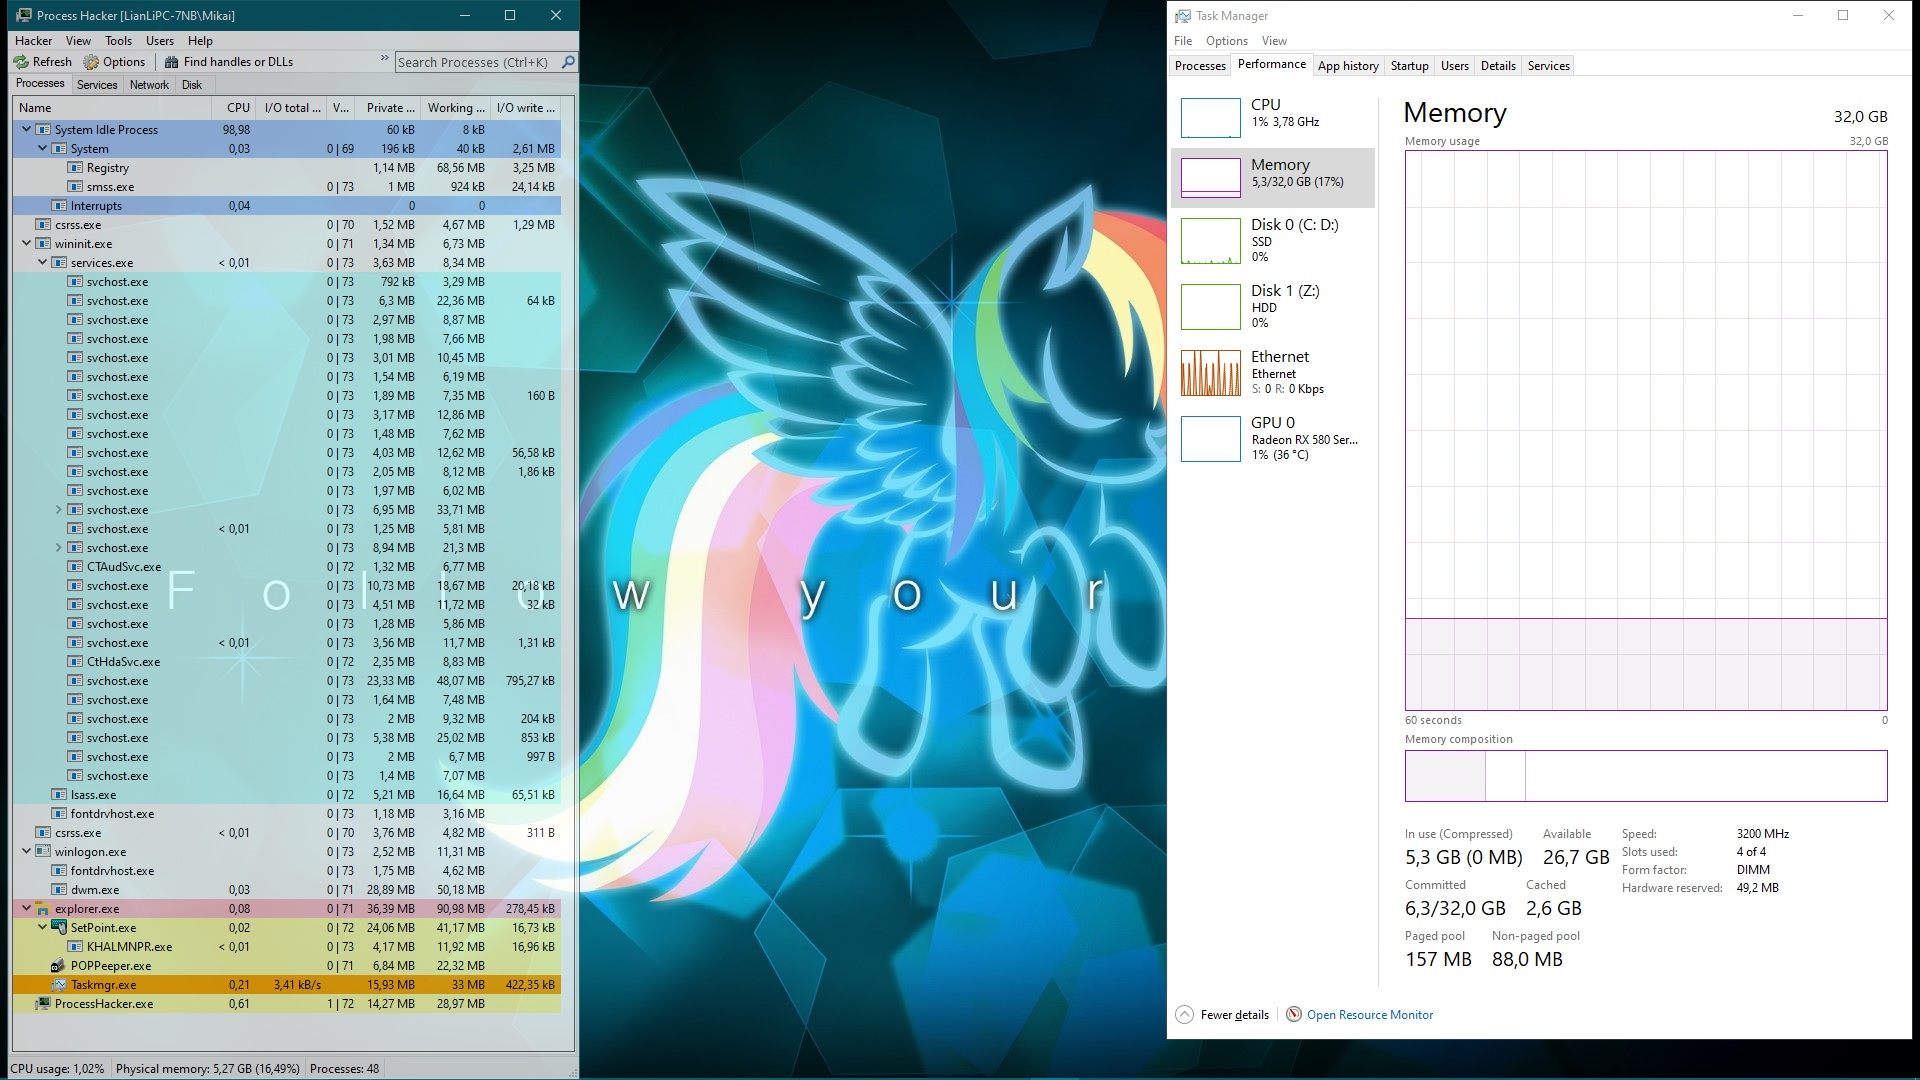Open Resource Monitor link
The width and height of the screenshot is (1920, 1080).
[x=1369, y=1015]
